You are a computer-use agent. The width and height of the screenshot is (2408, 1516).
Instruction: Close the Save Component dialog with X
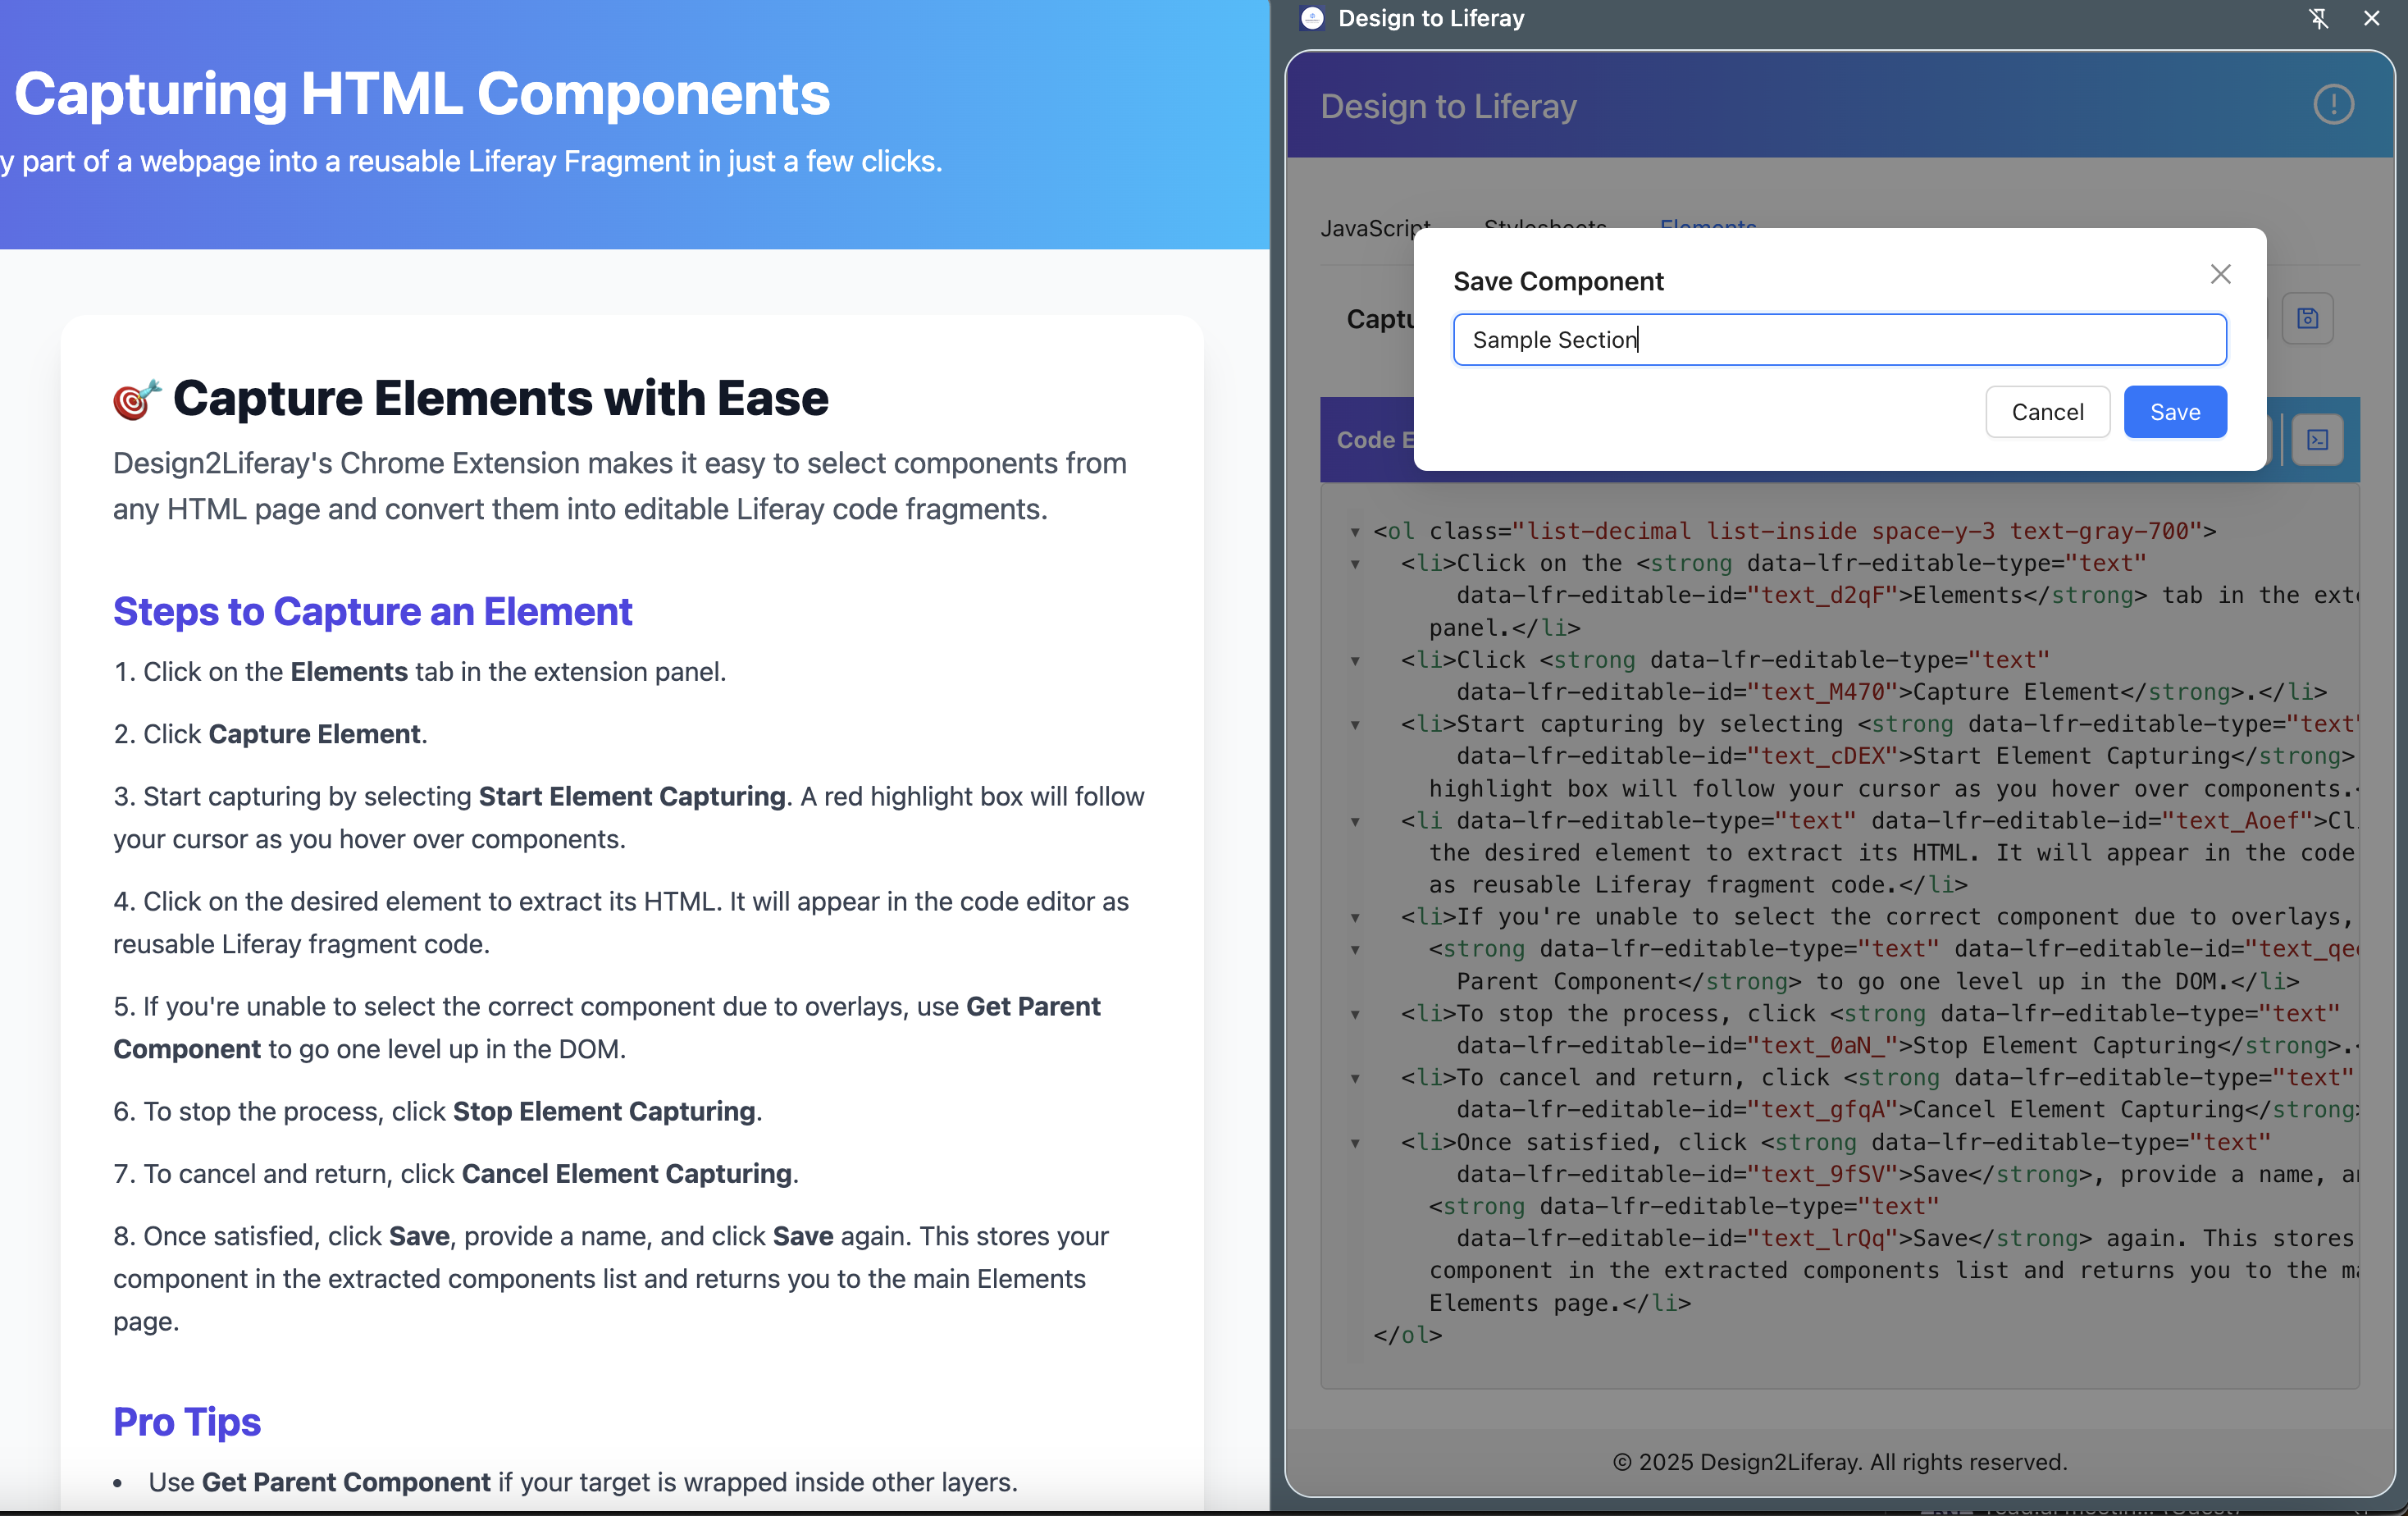pyautogui.click(x=2220, y=274)
